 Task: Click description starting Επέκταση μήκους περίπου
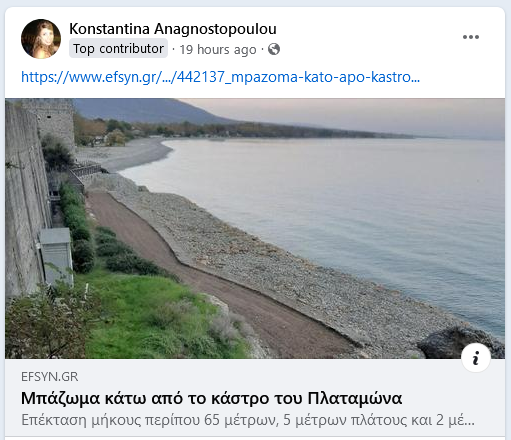pyautogui.click(x=248, y=420)
